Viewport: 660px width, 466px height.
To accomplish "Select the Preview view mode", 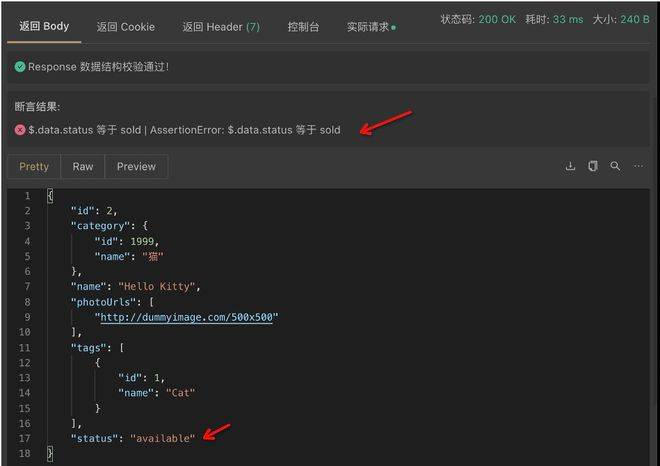I will pyautogui.click(x=136, y=167).
